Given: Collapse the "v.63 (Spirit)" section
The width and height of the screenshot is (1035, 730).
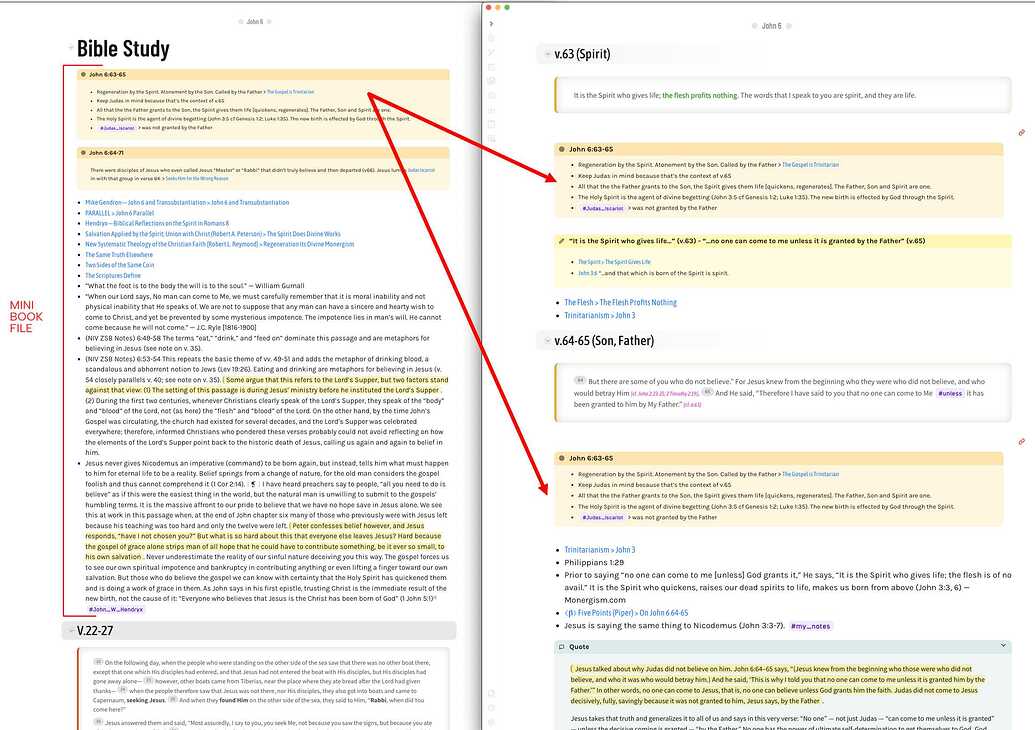Looking at the screenshot, I should click(x=545, y=55).
